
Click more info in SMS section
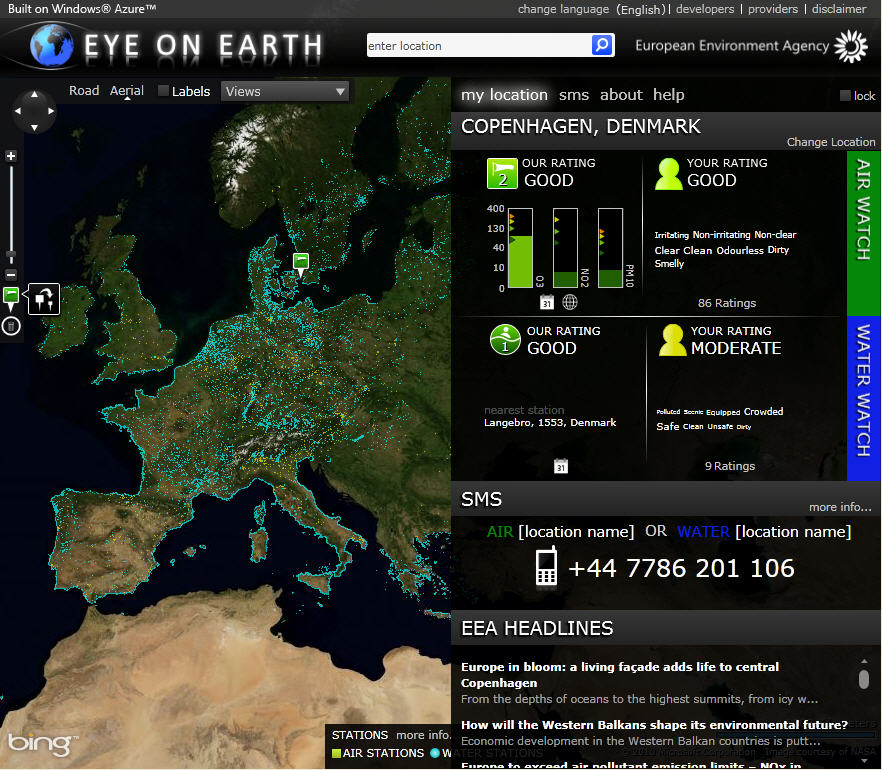pyautogui.click(x=840, y=507)
